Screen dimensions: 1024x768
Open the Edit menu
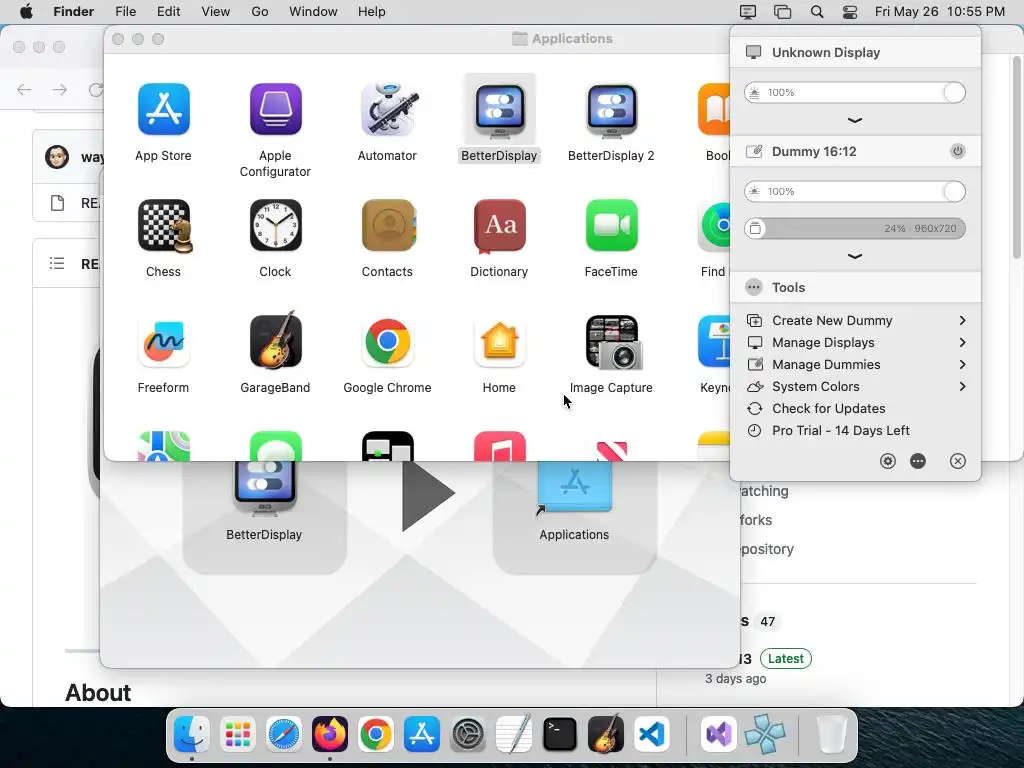coord(168,12)
